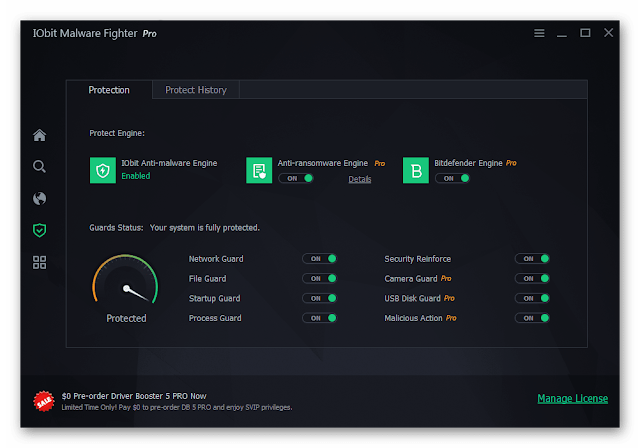Select the Protect shield sidebar icon

coord(40,230)
